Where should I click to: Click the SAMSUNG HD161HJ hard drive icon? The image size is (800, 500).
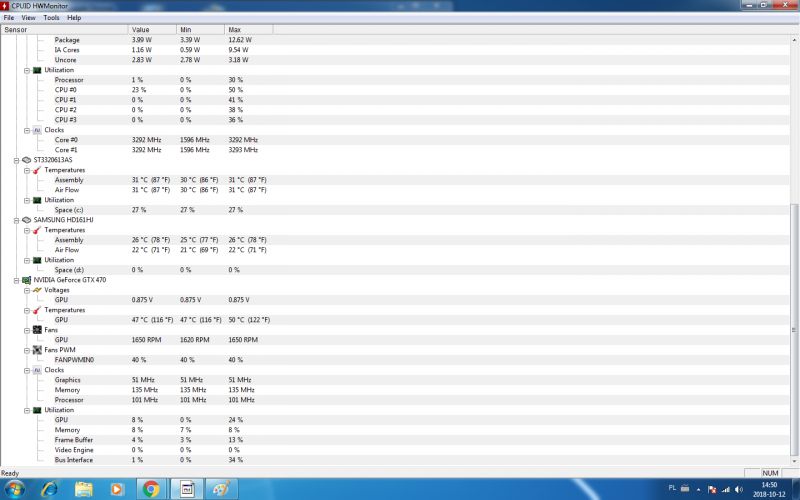[x=27, y=220]
